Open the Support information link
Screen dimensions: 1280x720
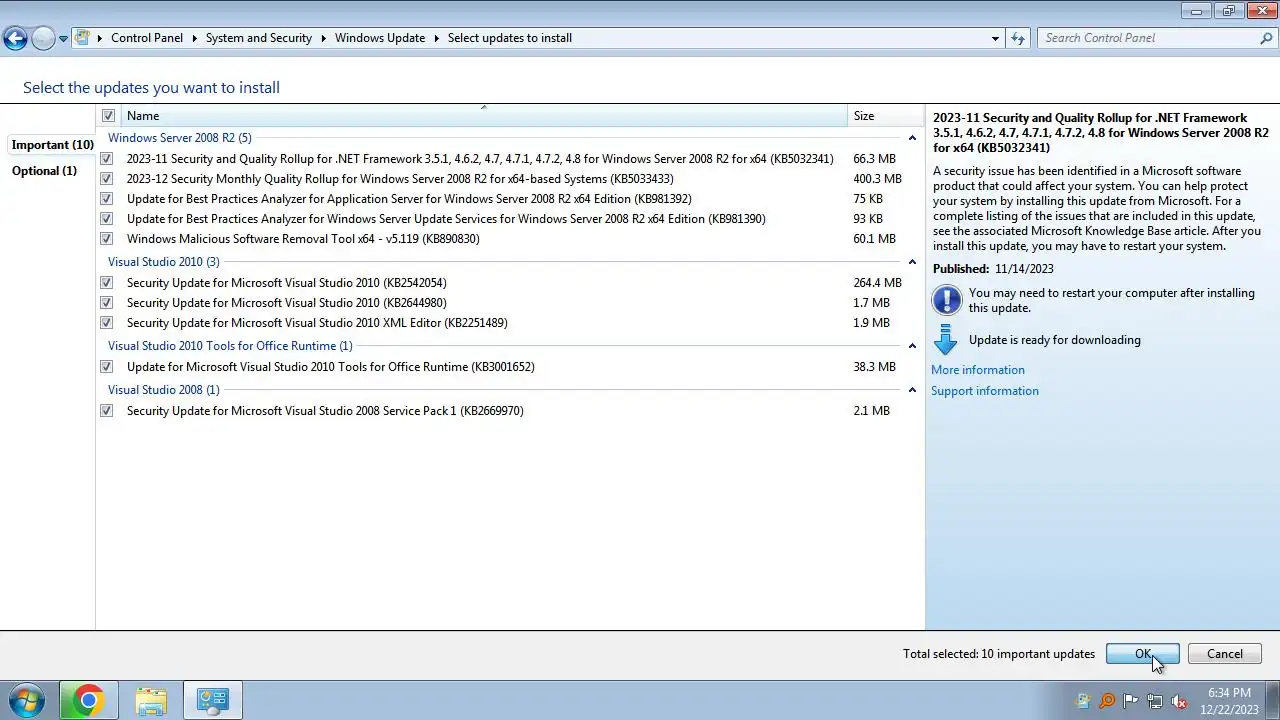click(x=985, y=391)
